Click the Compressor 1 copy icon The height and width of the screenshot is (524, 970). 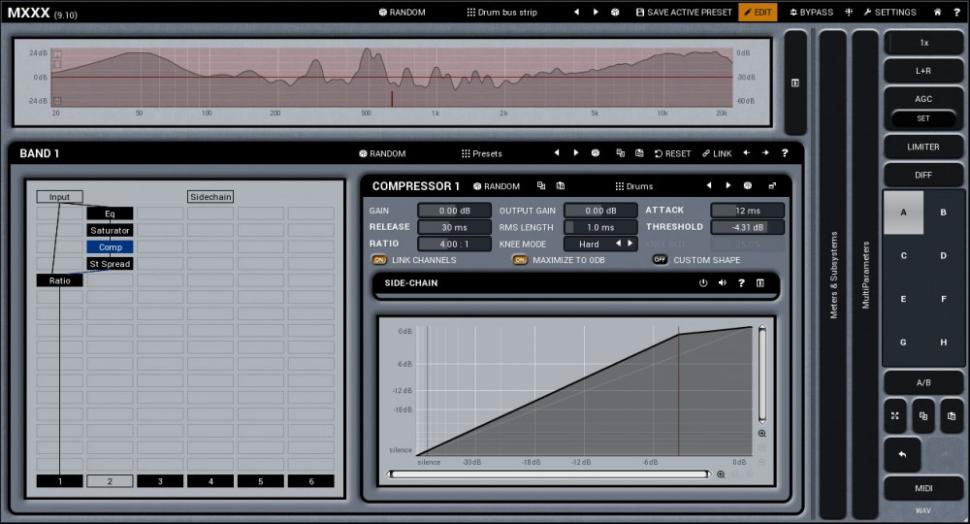[541, 186]
